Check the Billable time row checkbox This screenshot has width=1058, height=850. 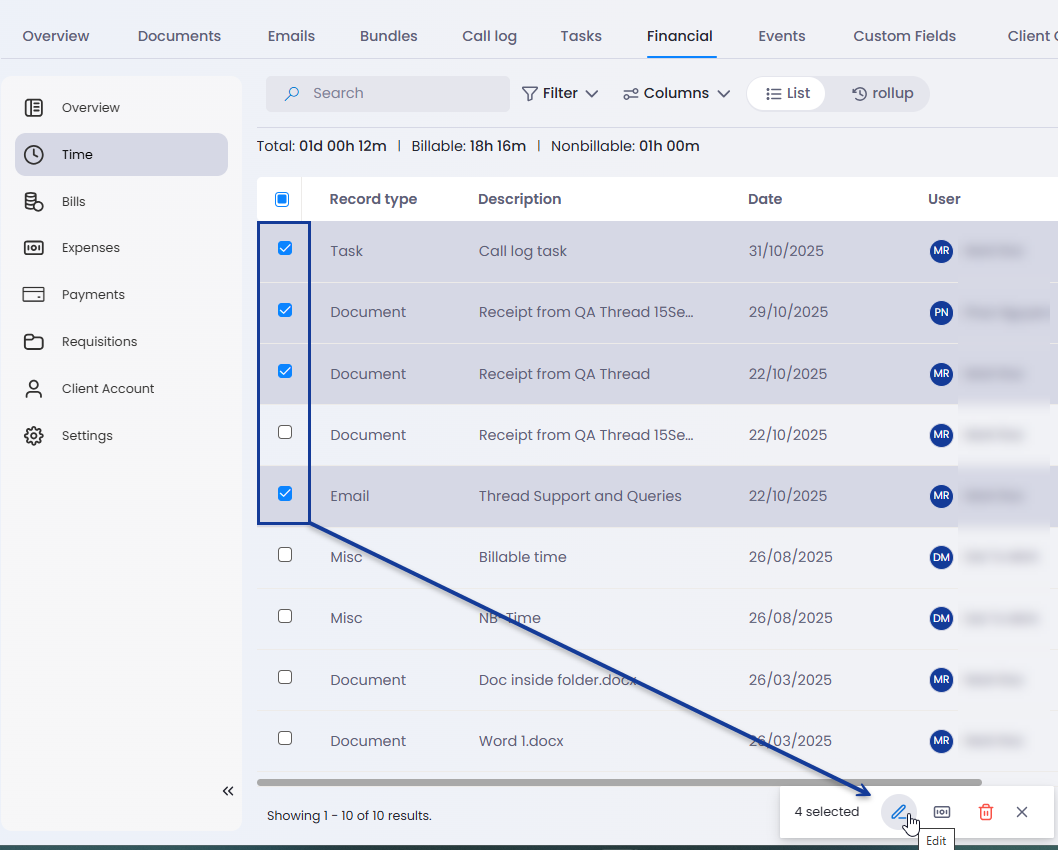[x=285, y=555]
